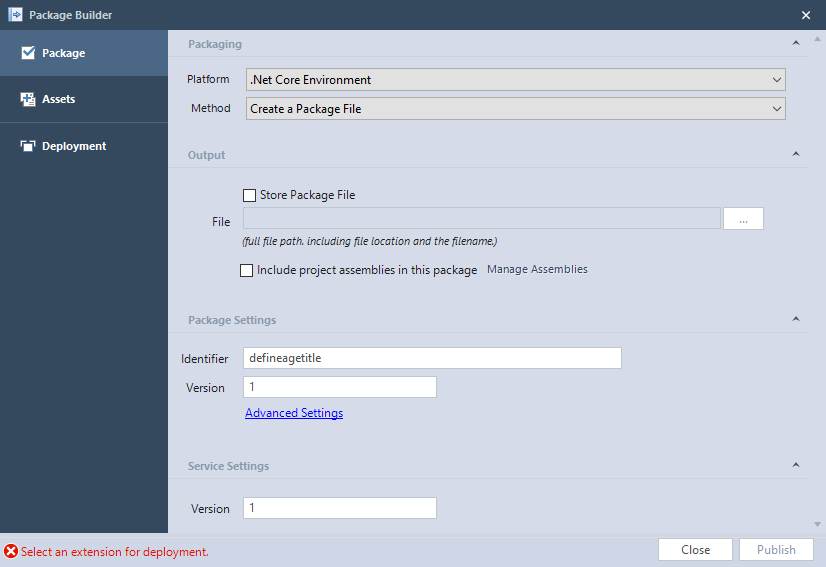Click the file browse ellipsis button
The image size is (826, 567).
click(743, 219)
